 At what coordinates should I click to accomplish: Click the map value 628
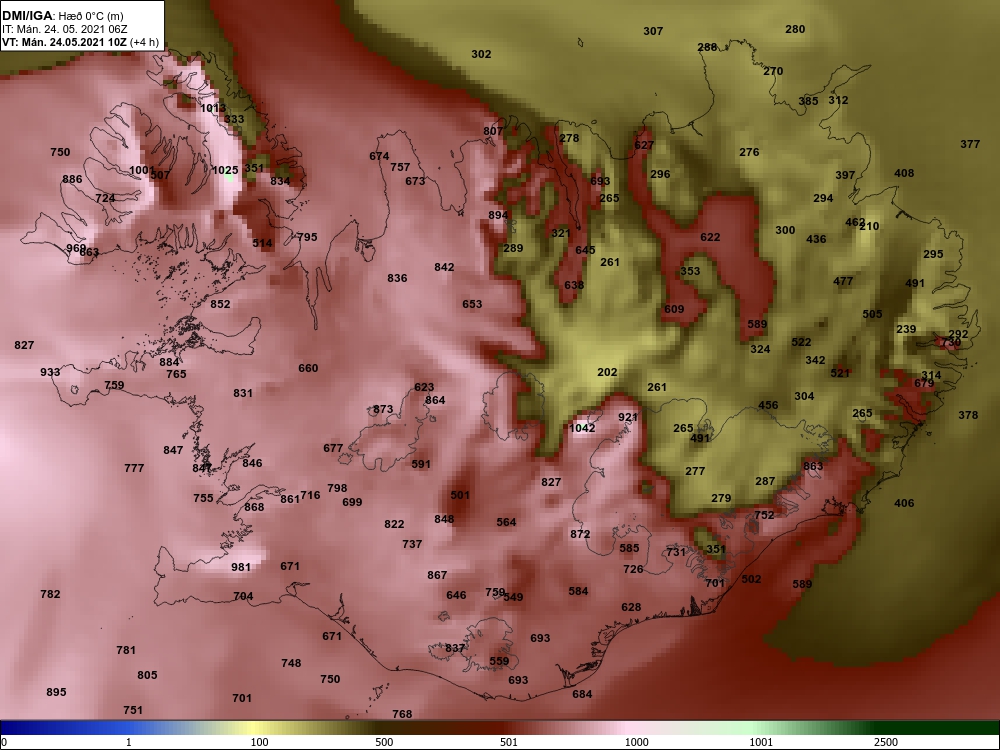click(631, 607)
